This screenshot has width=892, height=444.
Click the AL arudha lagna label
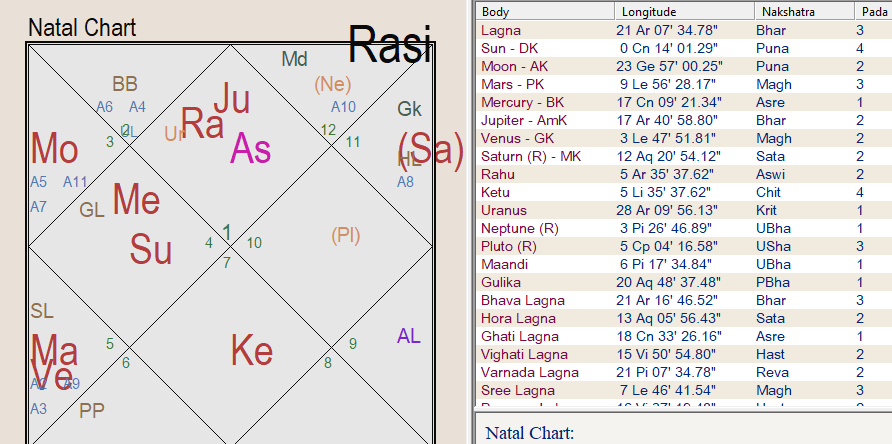[x=408, y=336]
